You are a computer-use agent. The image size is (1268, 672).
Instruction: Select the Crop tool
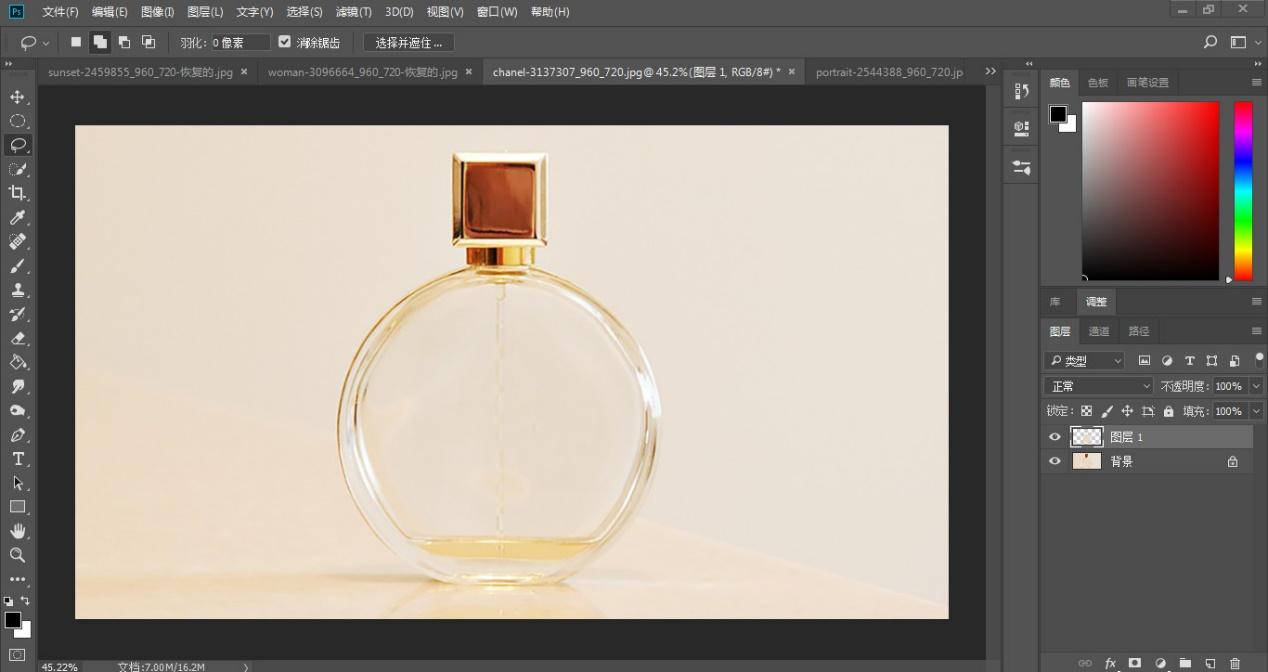pos(17,193)
